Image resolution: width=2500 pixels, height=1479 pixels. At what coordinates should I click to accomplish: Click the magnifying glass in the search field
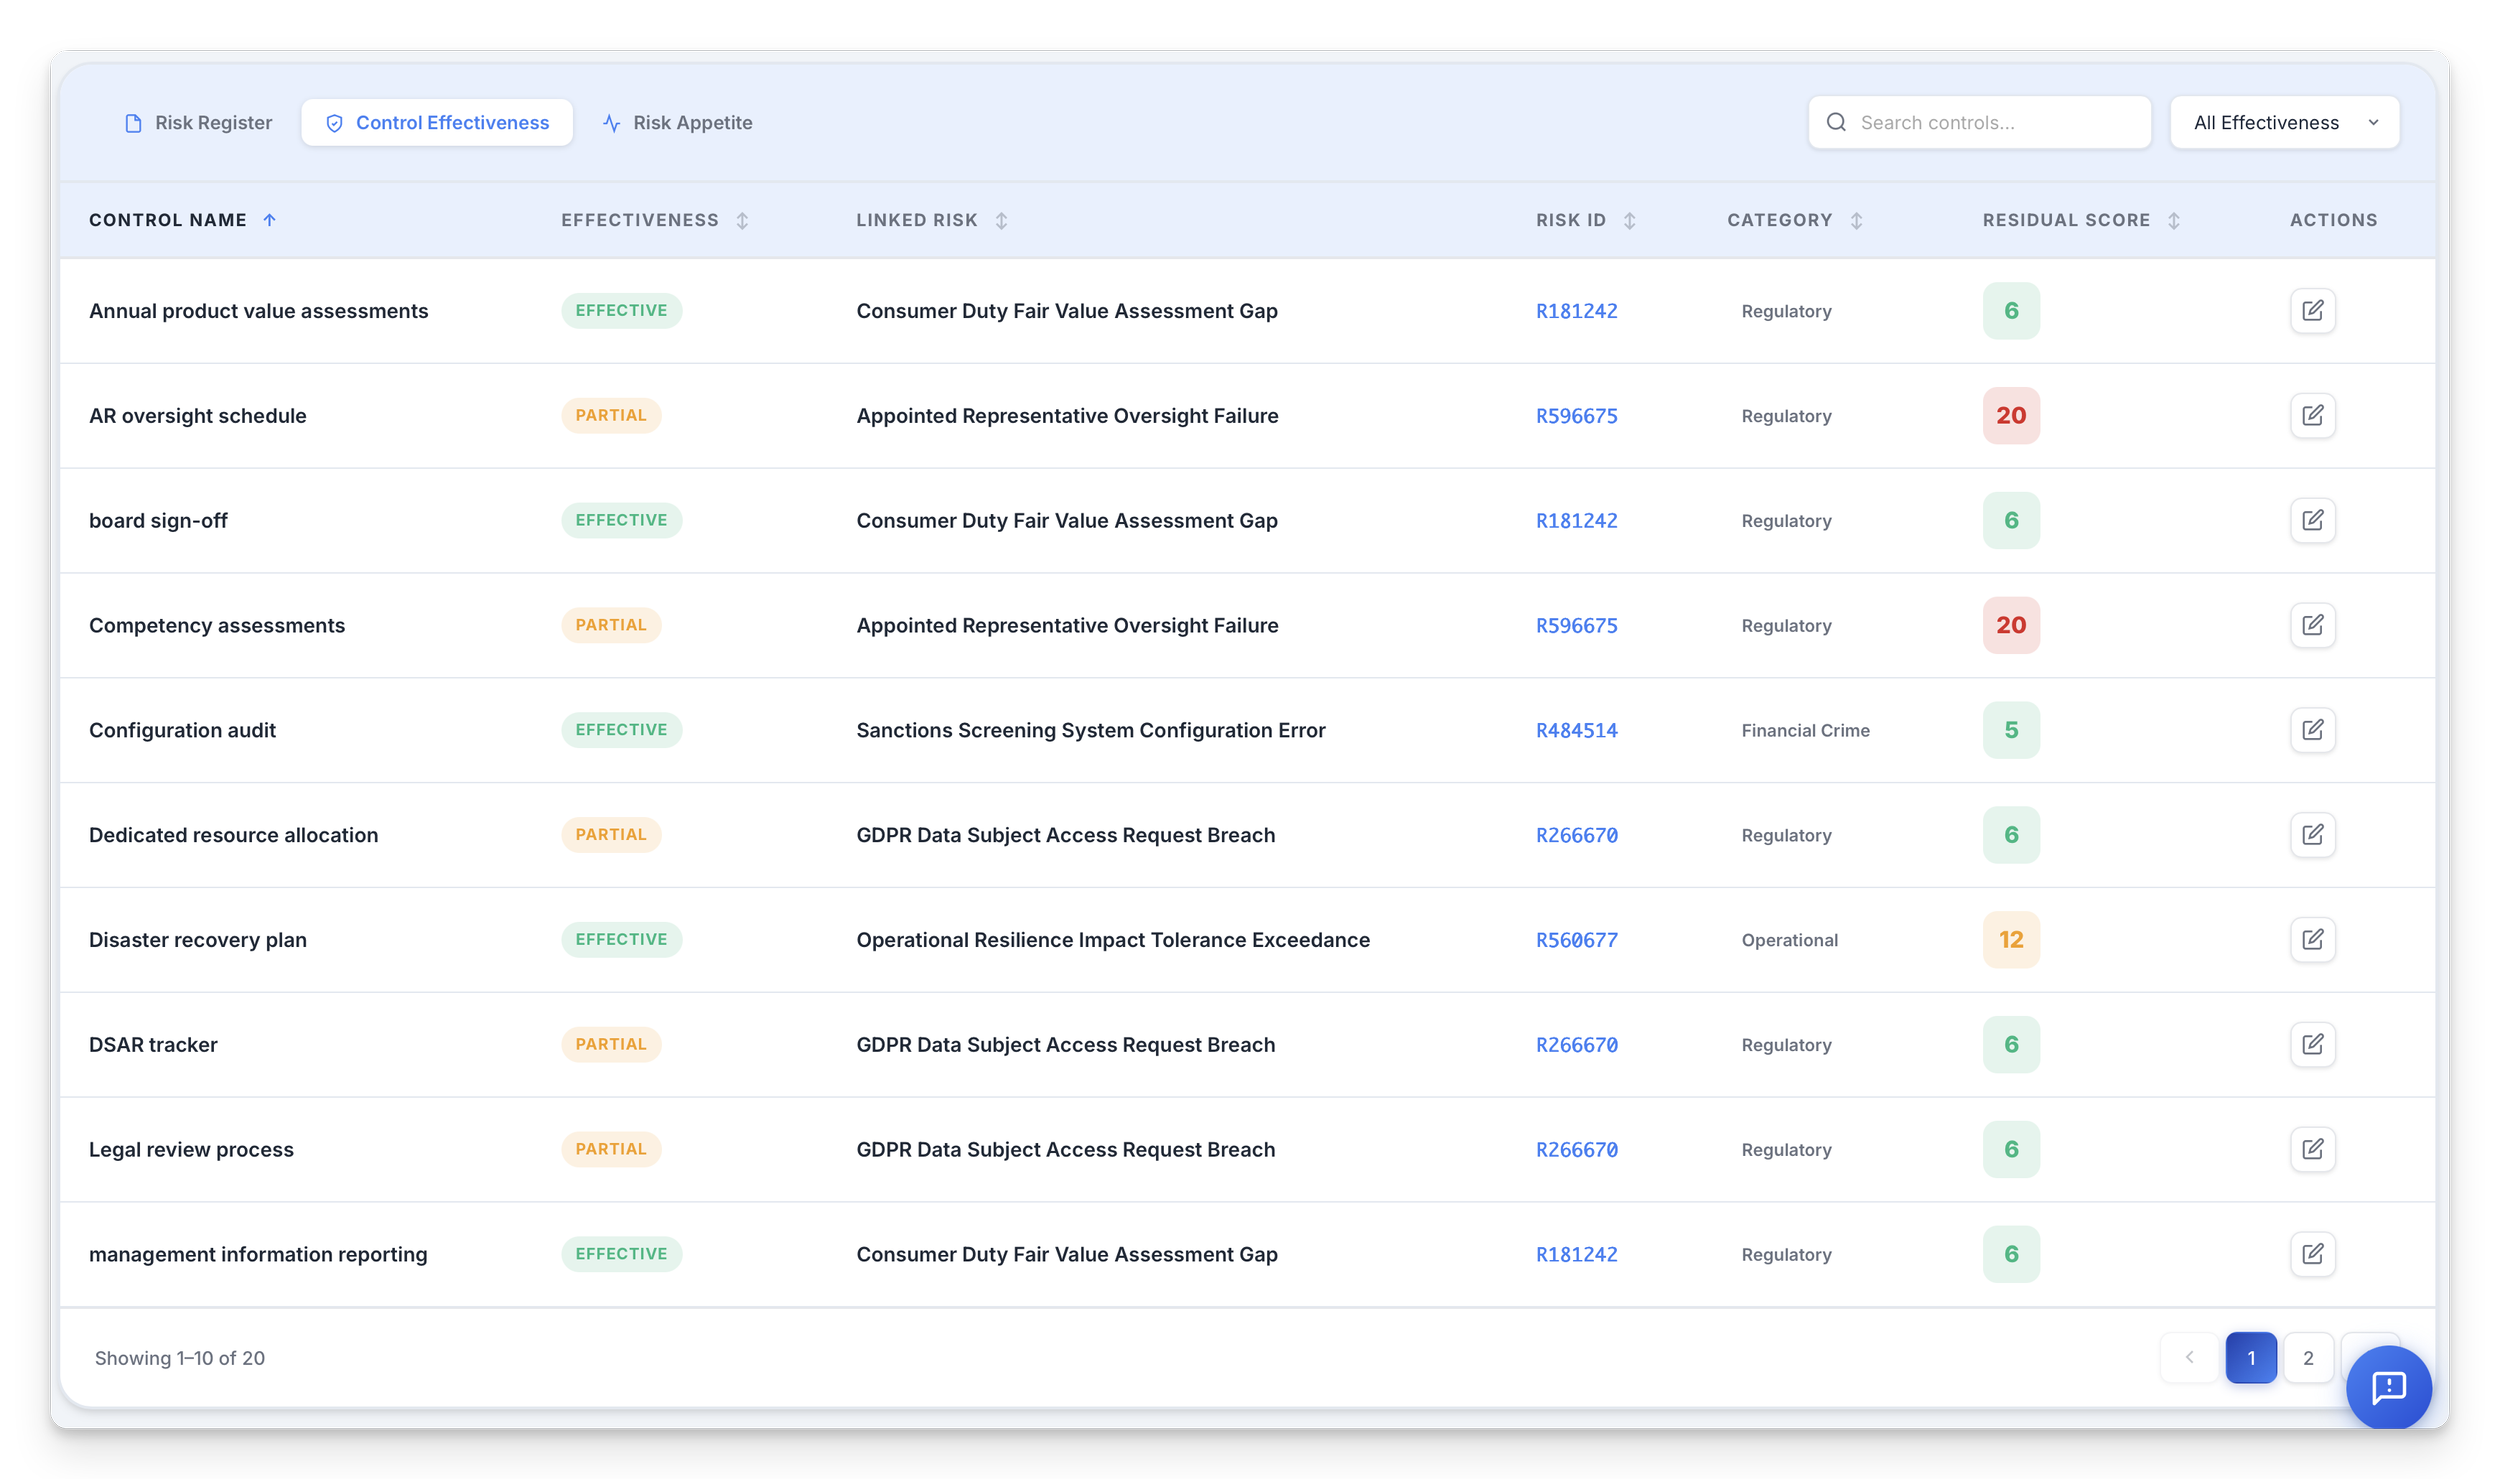(x=1838, y=121)
